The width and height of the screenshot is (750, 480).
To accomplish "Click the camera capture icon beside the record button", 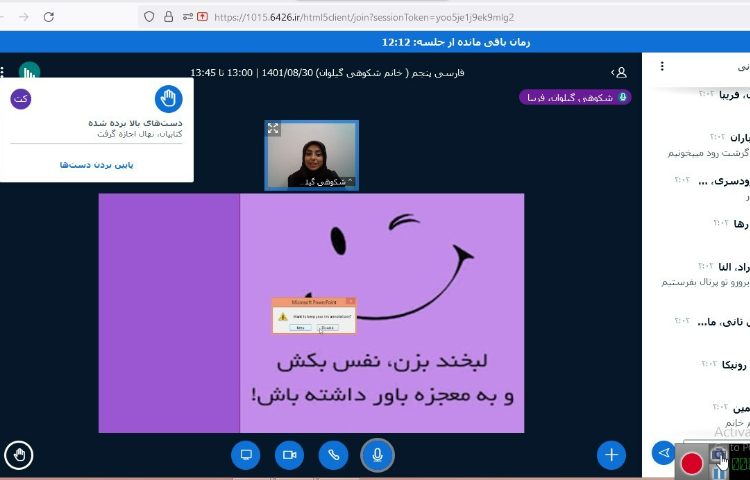I will coord(717,454).
